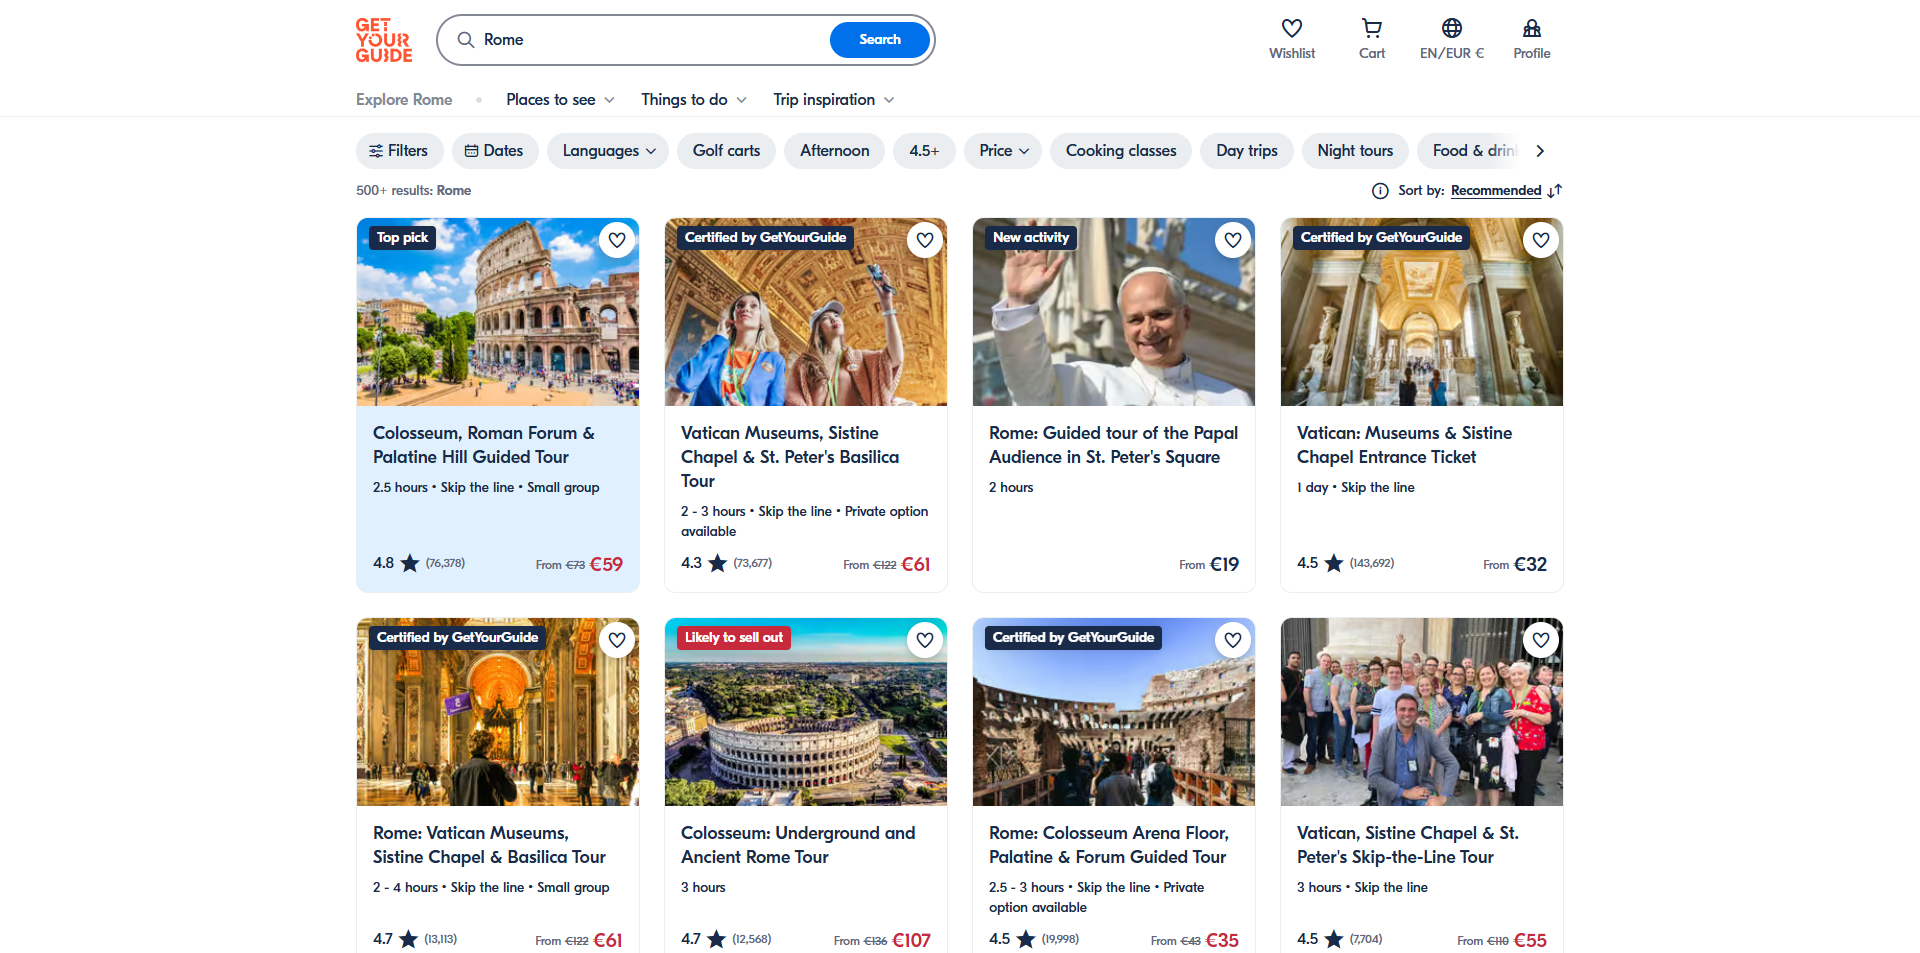
Task: Open the Filters panel
Action: click(x=399, y=151)
